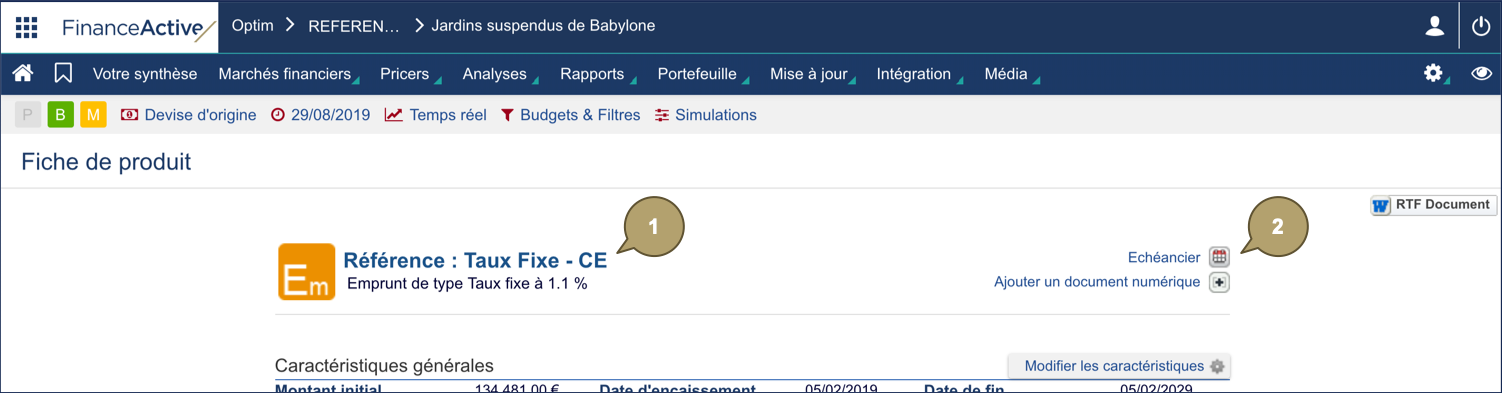Screen dimensions: 1502x393
Task: Click the Optim breadcrumb
Action: (252, 26)
